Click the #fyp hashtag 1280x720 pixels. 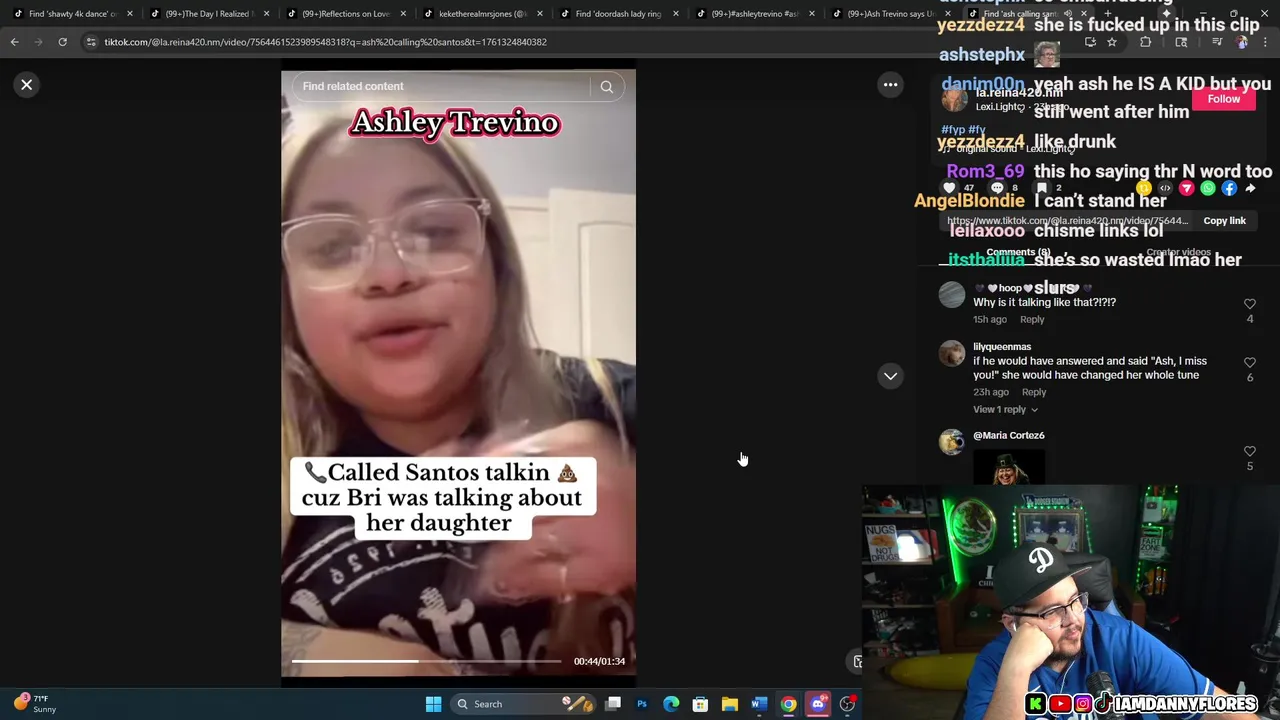953,130
